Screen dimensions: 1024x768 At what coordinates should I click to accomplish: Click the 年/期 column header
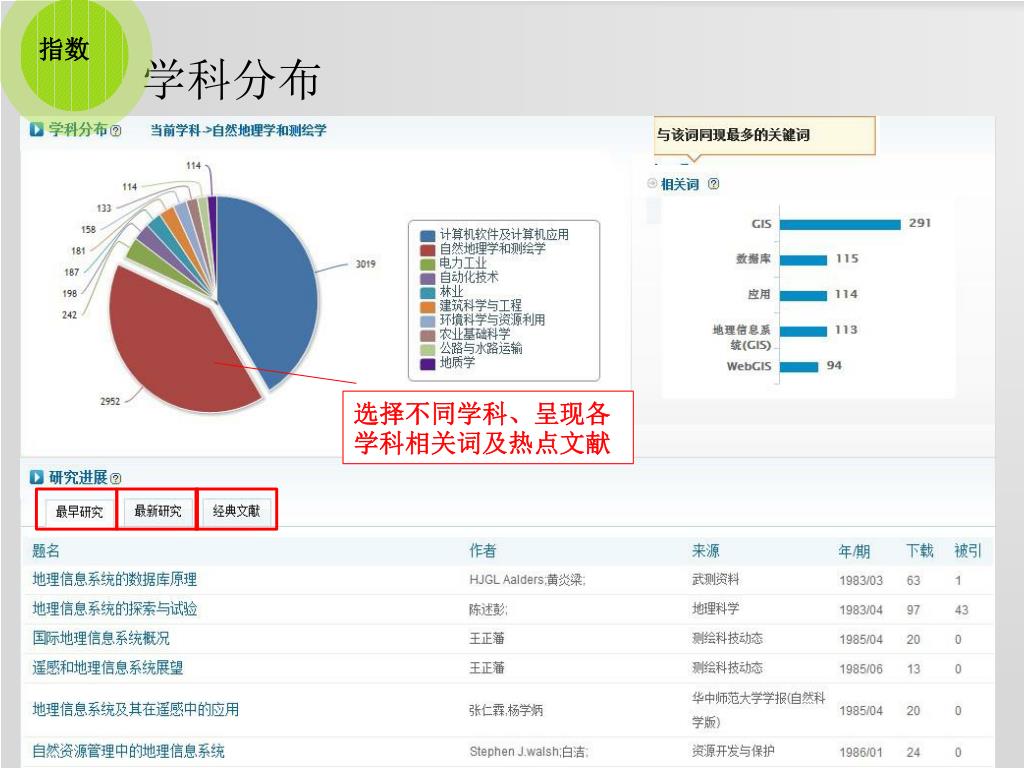click(x=854, y=552)
